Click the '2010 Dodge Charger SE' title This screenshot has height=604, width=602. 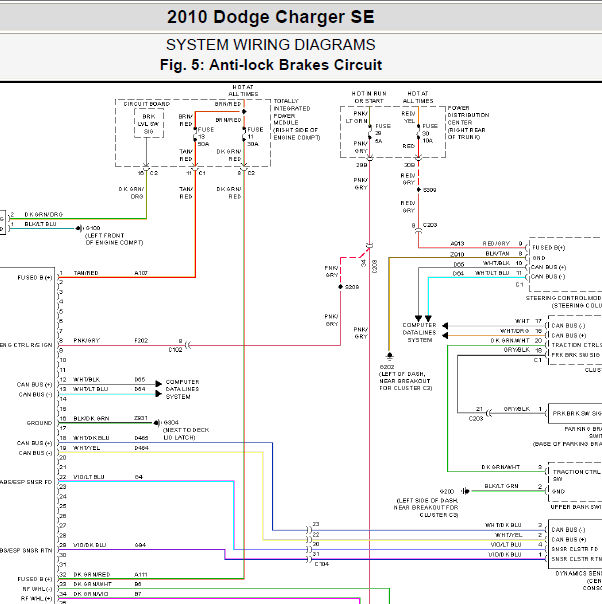click(x=270, y=17)
